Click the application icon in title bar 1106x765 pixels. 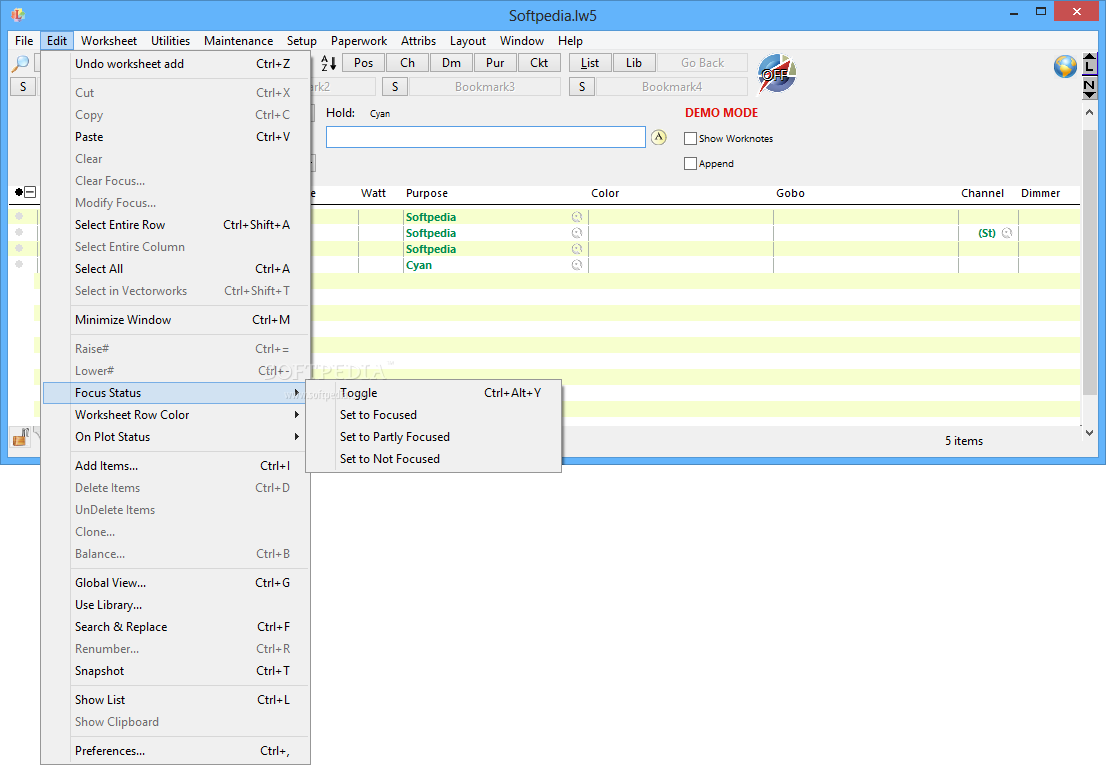point(18,14)
